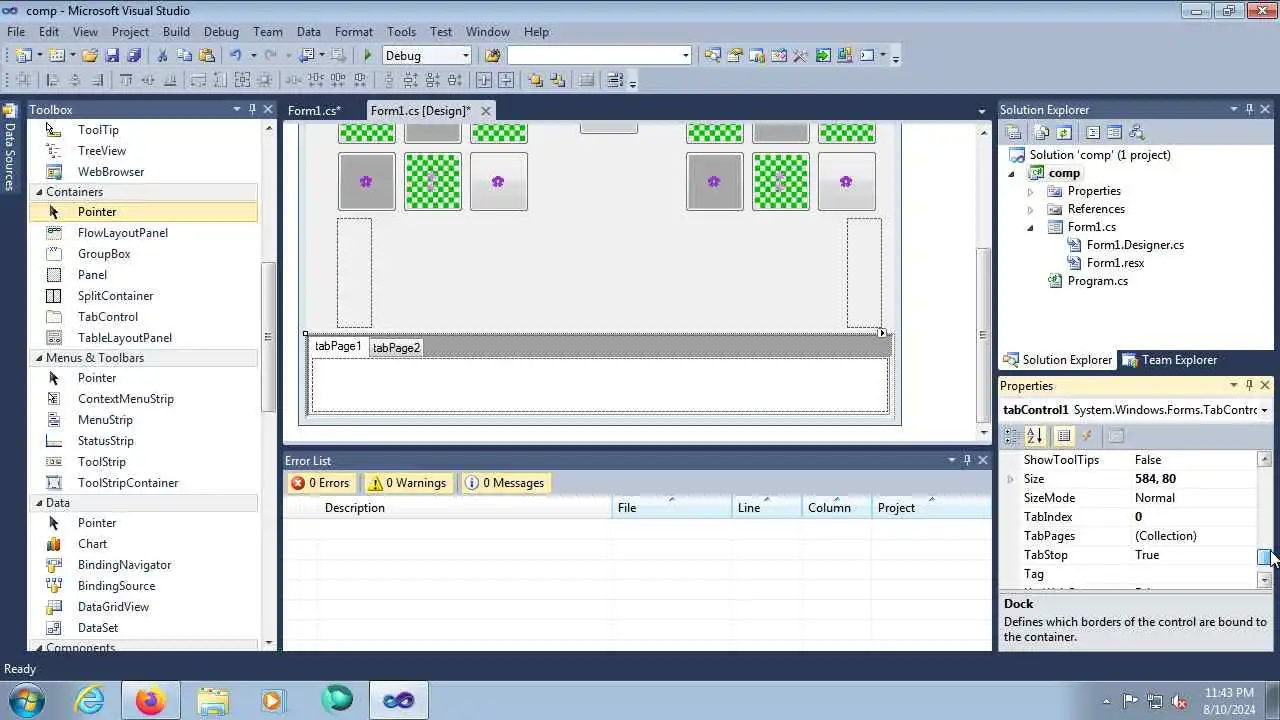
Task: Click Solution Explorer View Designer icon
Action: point(1114,132)
